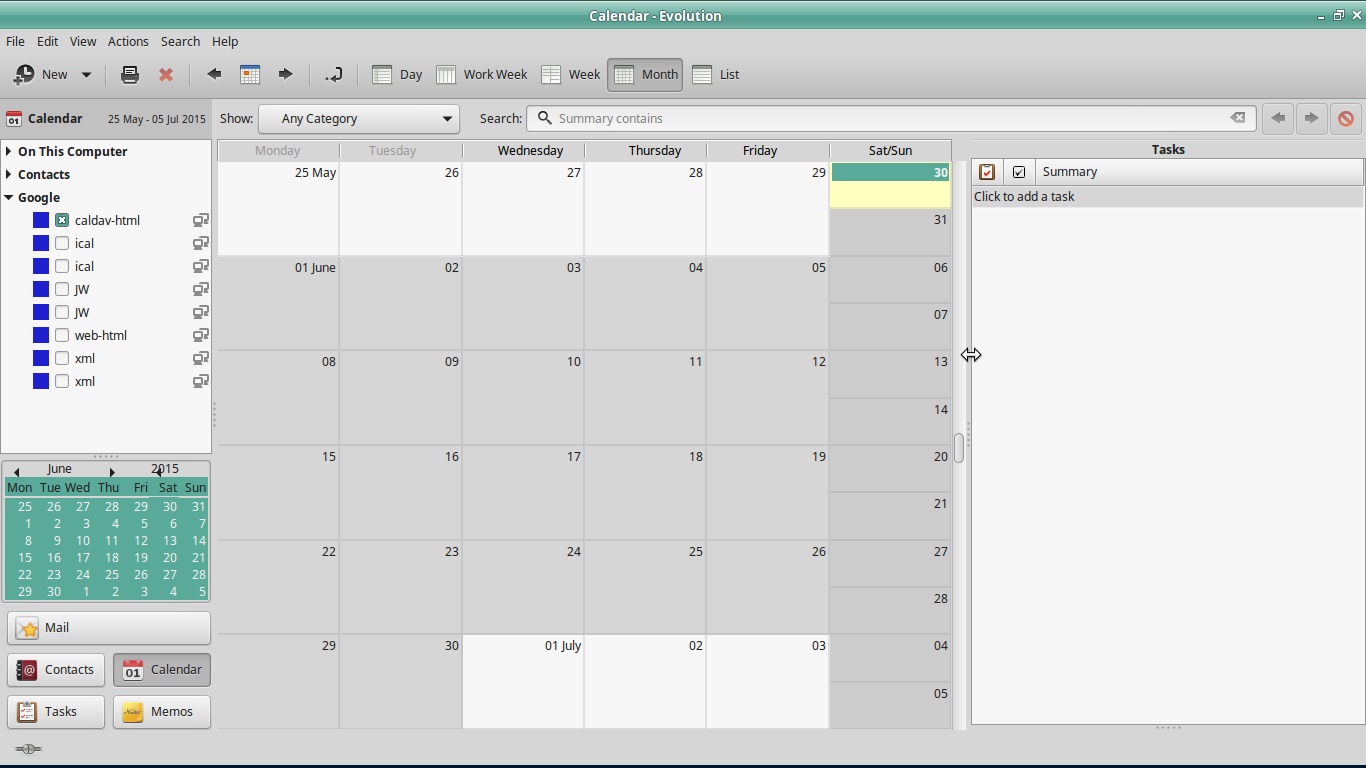Image resolution: width=1366 pixels, height=768 pixels.
Task: Clear search with the stop icon
Action: click(x=1345, y=118)
